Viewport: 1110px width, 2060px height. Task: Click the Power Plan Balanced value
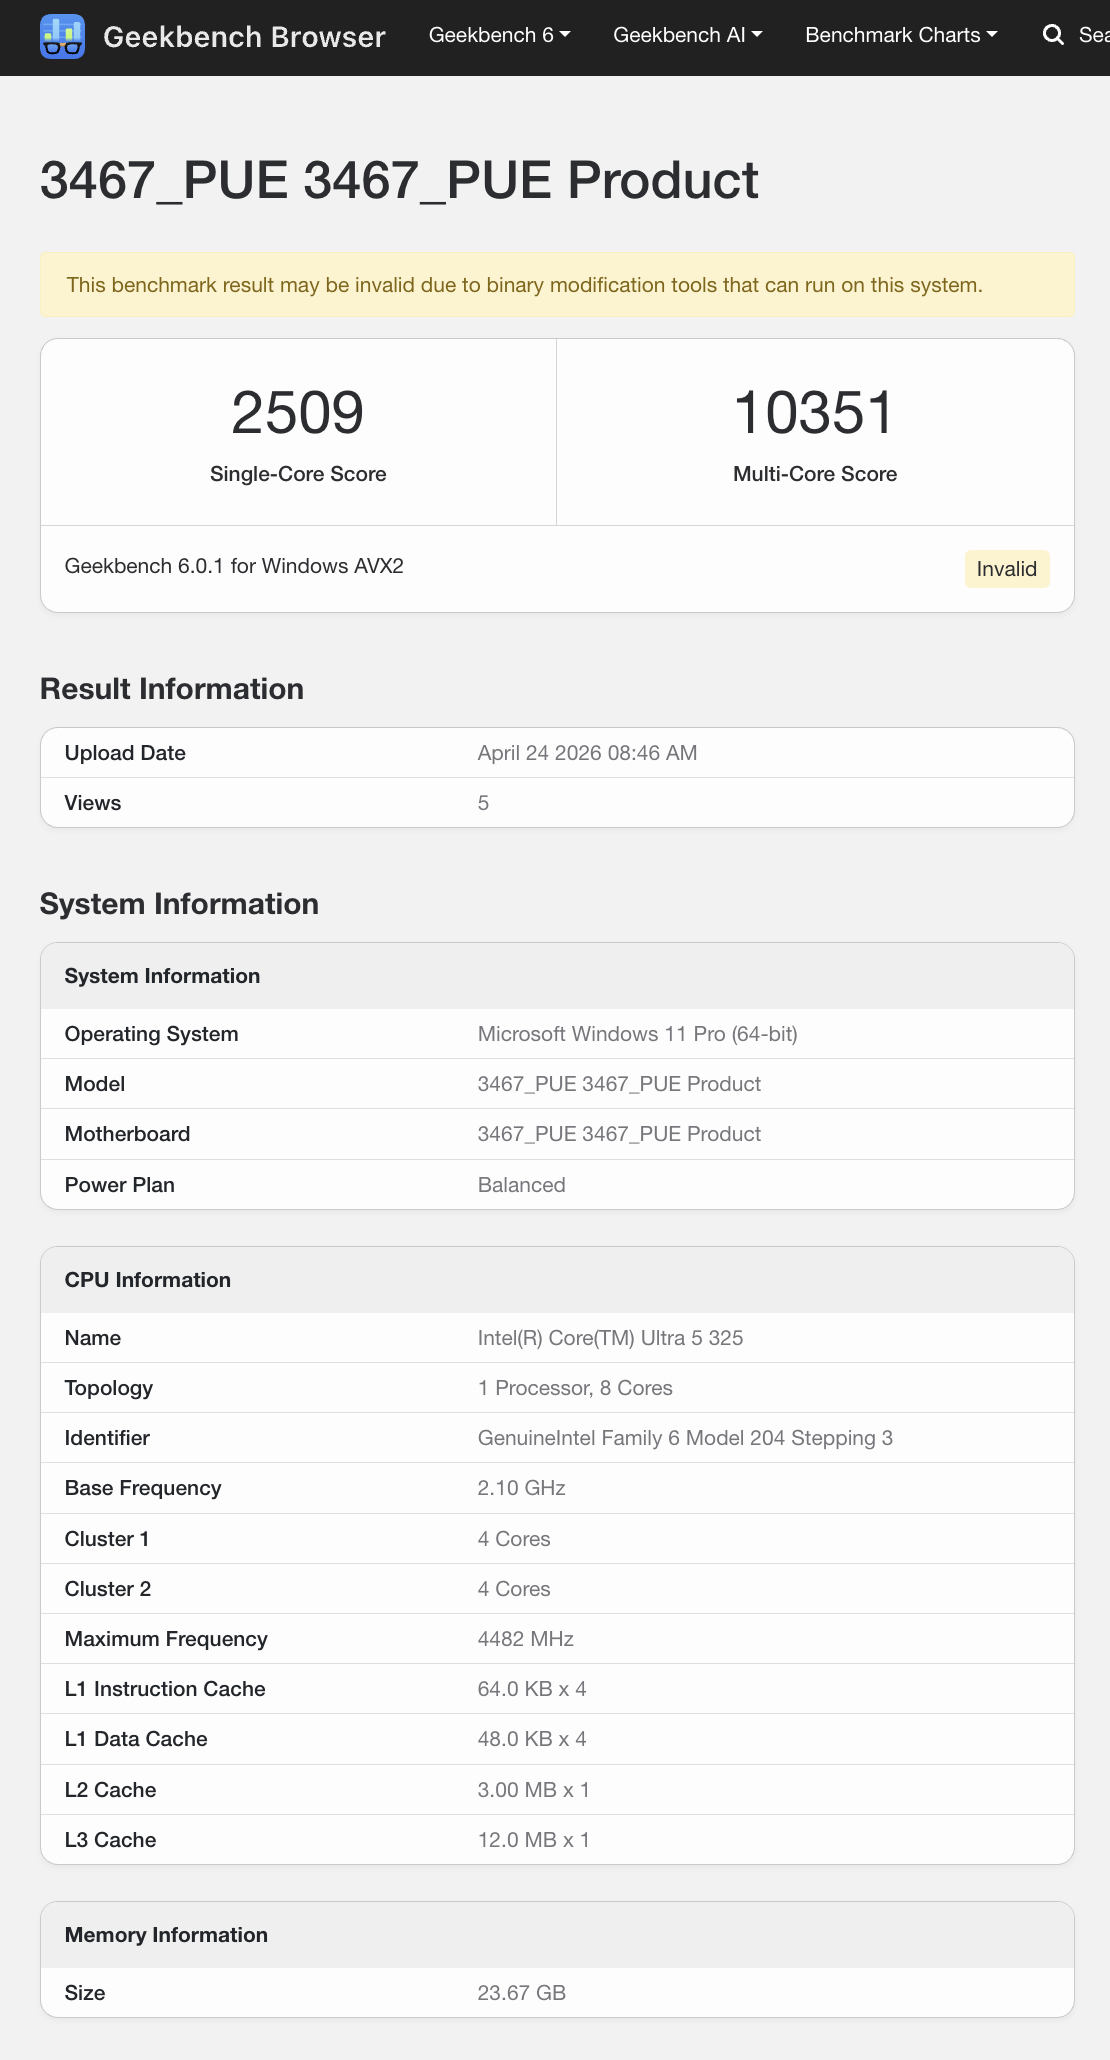[x=521, y=1185]
